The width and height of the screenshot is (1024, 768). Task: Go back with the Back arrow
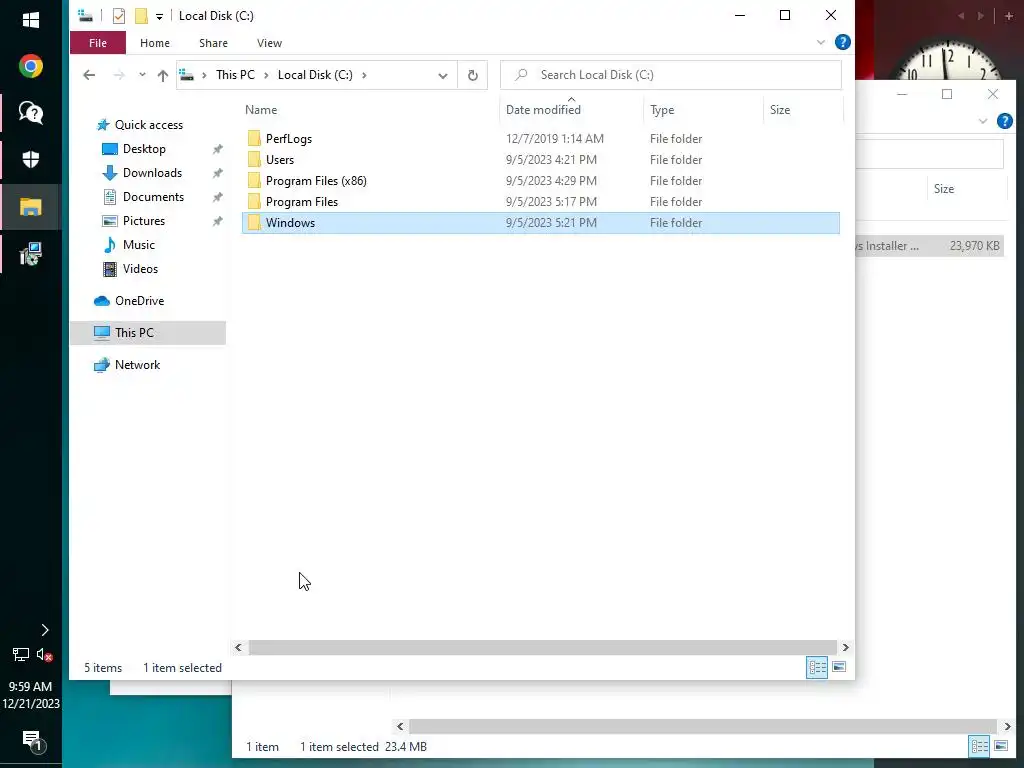click(x=89, y=75)
